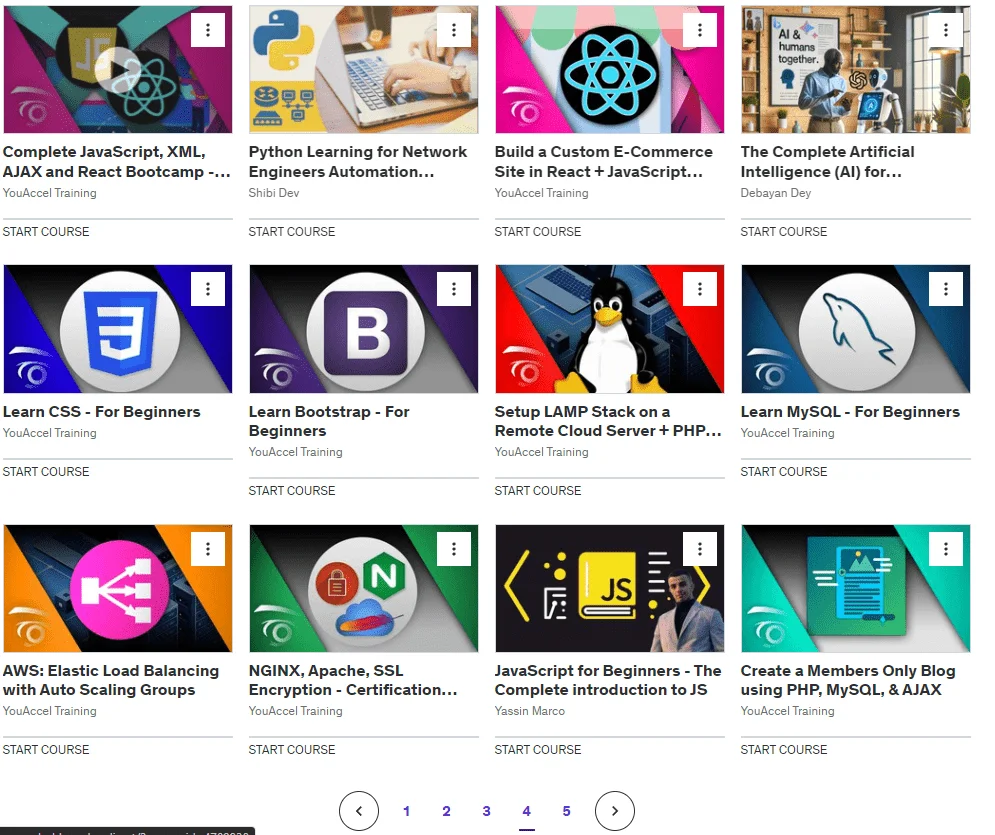Click YouAccel Training under Learn MySQL
This screenshot has height=835, width=995.
click(x=787, y=433)
